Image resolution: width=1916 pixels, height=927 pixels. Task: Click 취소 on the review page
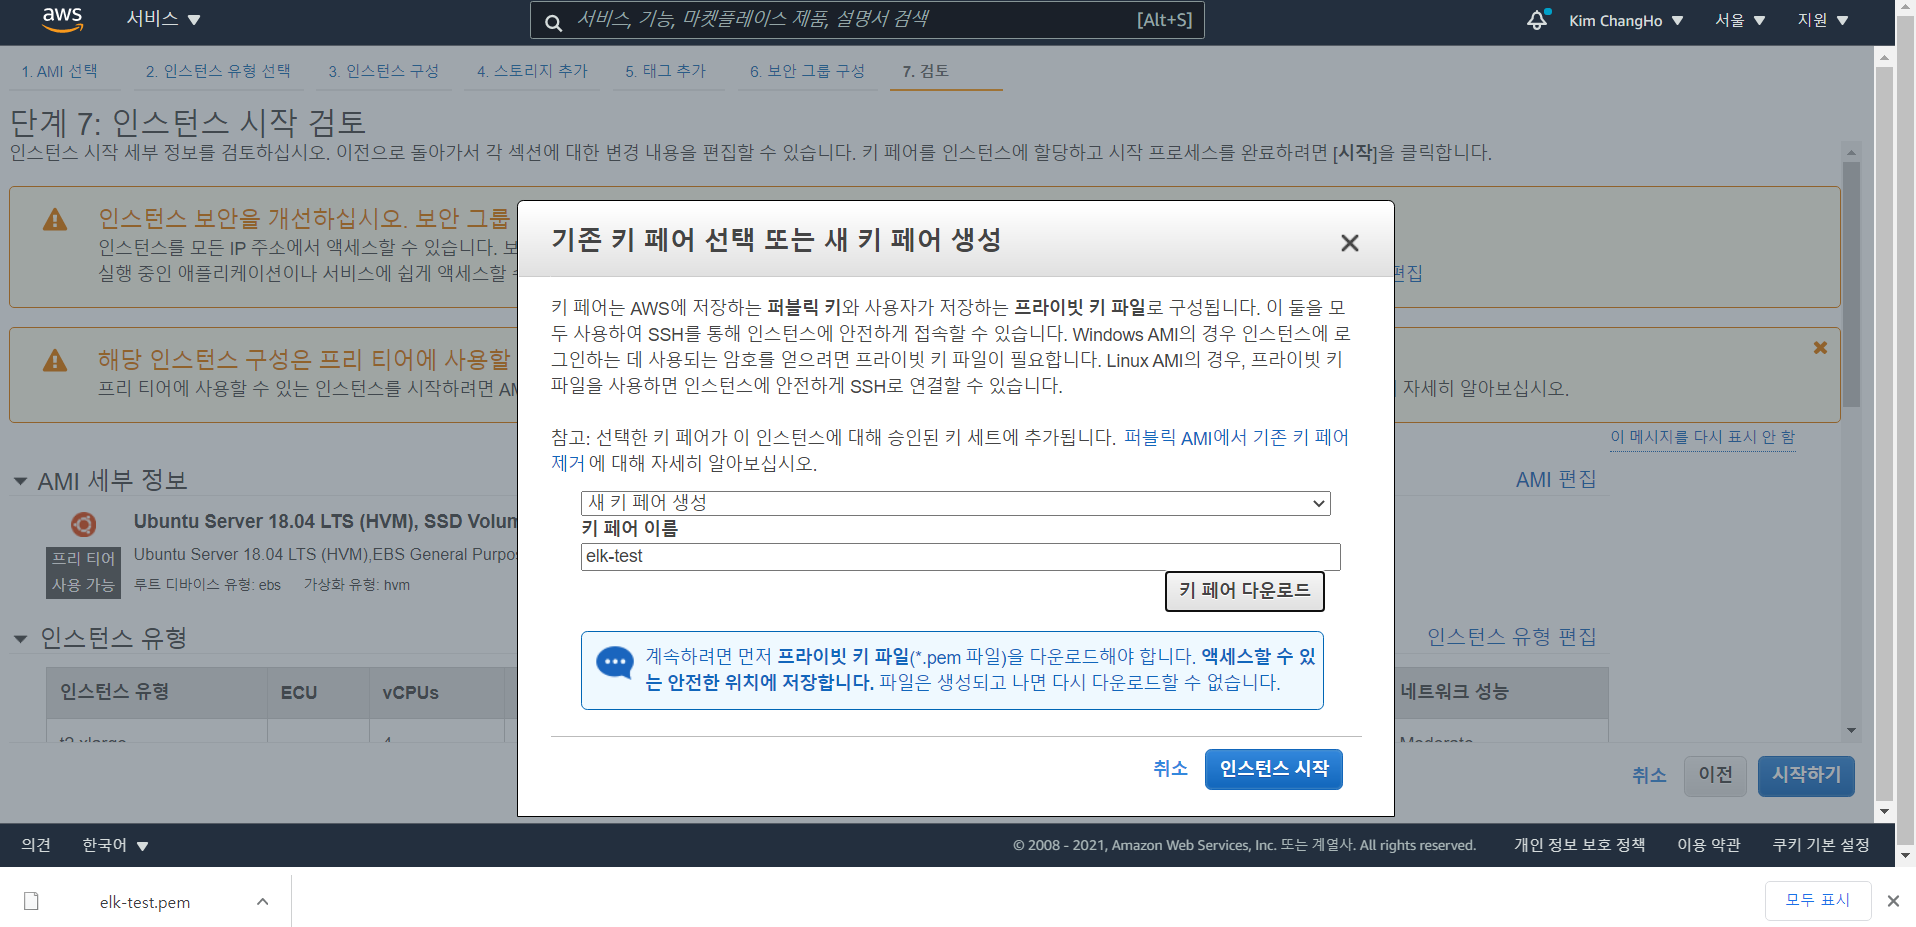coord(1649,775)
